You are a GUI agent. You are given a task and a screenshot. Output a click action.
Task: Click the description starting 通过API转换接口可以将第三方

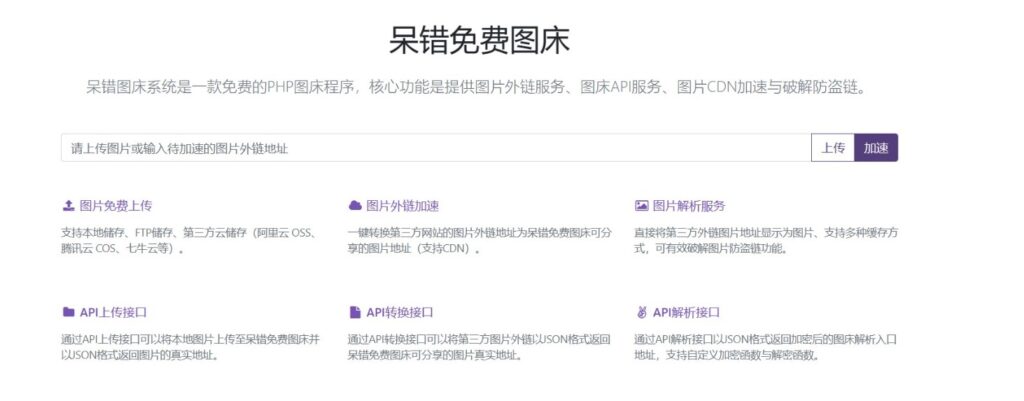[x=479, y=347]
